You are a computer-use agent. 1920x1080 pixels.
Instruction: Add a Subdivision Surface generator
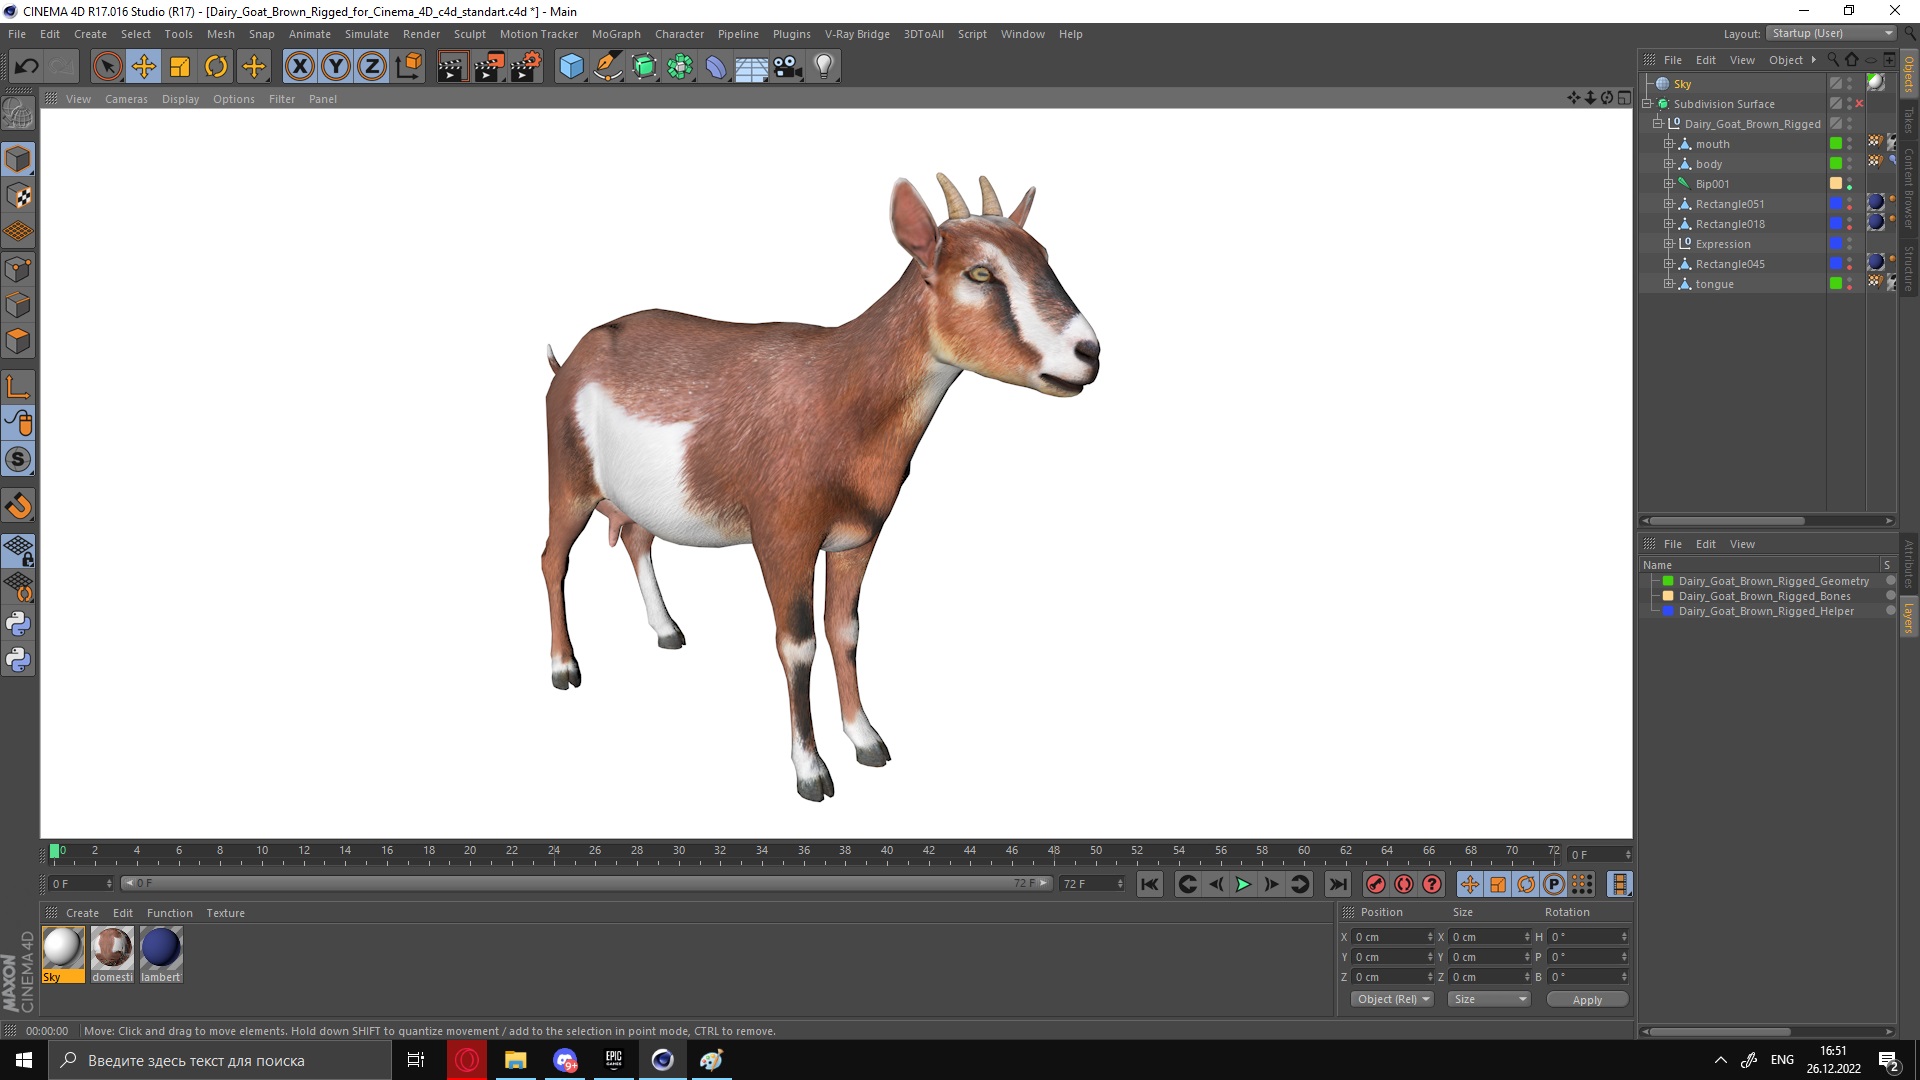click(x=644, y=67)
